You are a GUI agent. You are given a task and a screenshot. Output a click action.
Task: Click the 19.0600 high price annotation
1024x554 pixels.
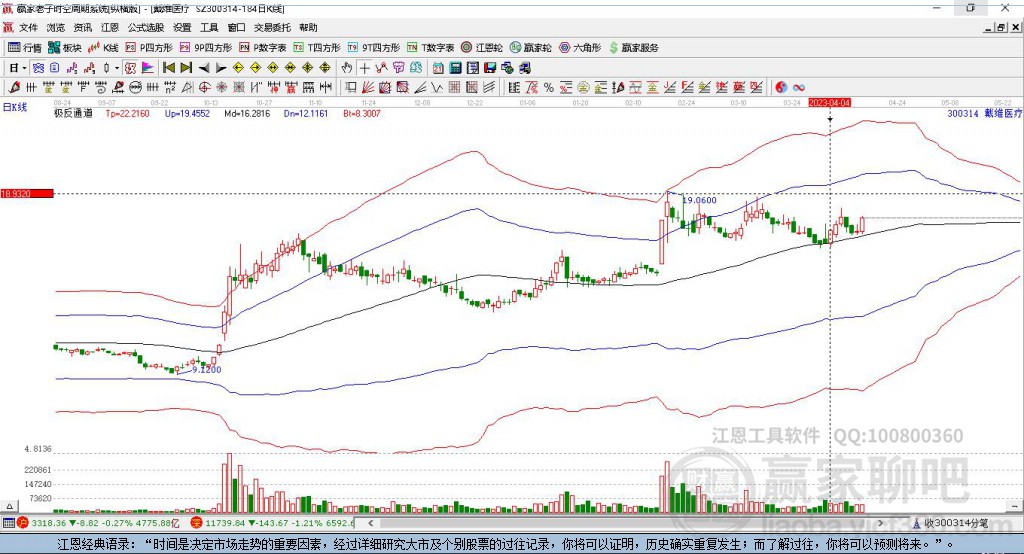pos(699,200)
